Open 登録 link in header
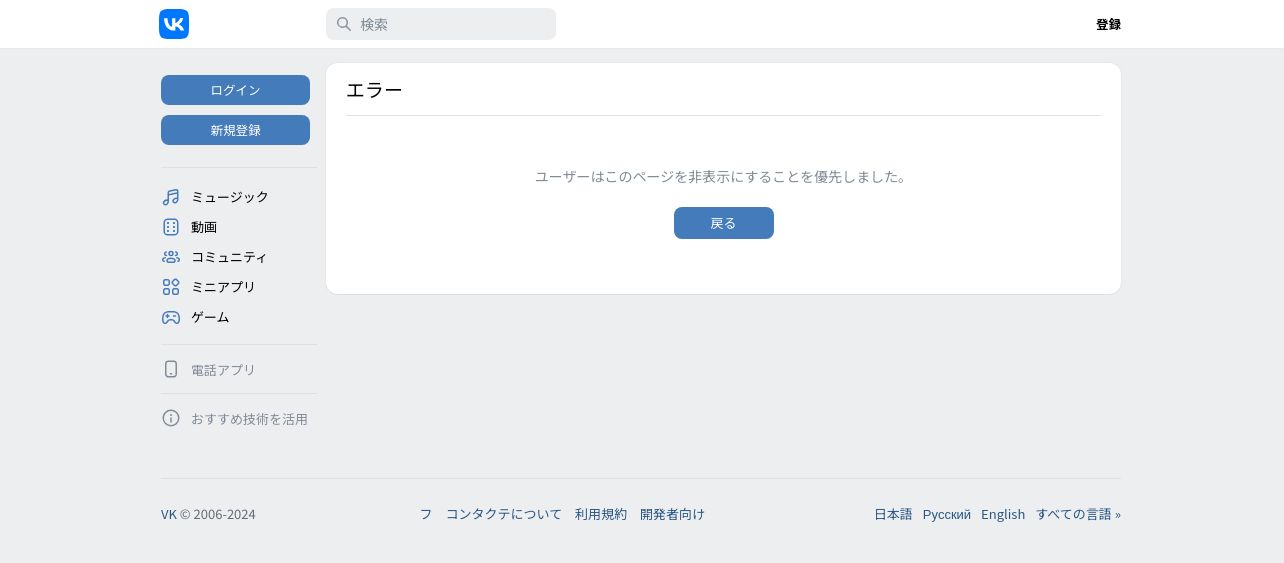This screenshot has width=1284, height=563. click(x=1108, y=24)
